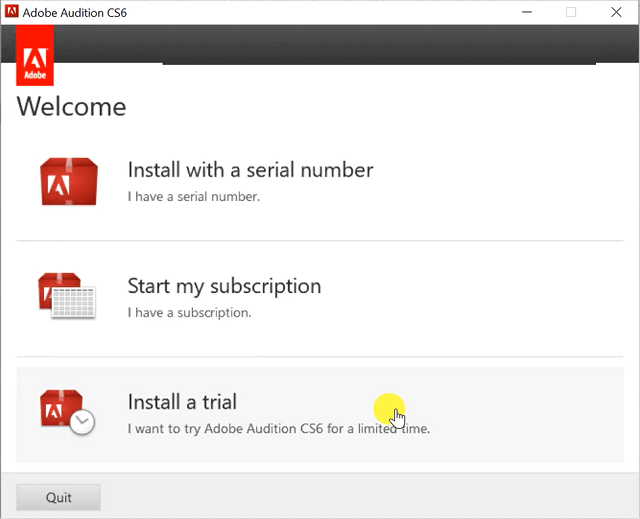Close the Adobe Audition CS6 installer window
This screenshot has width=640, height=519.
point(617,12)
